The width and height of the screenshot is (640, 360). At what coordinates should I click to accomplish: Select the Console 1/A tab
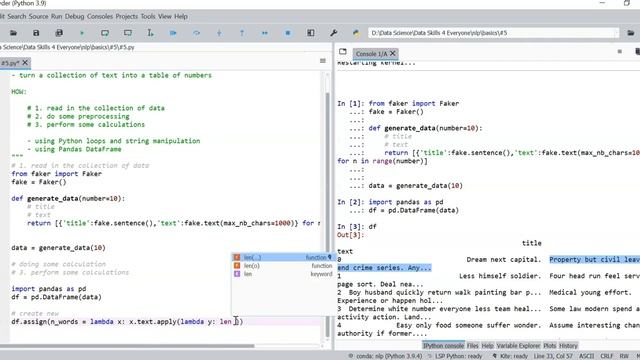(x=371, y=53)
